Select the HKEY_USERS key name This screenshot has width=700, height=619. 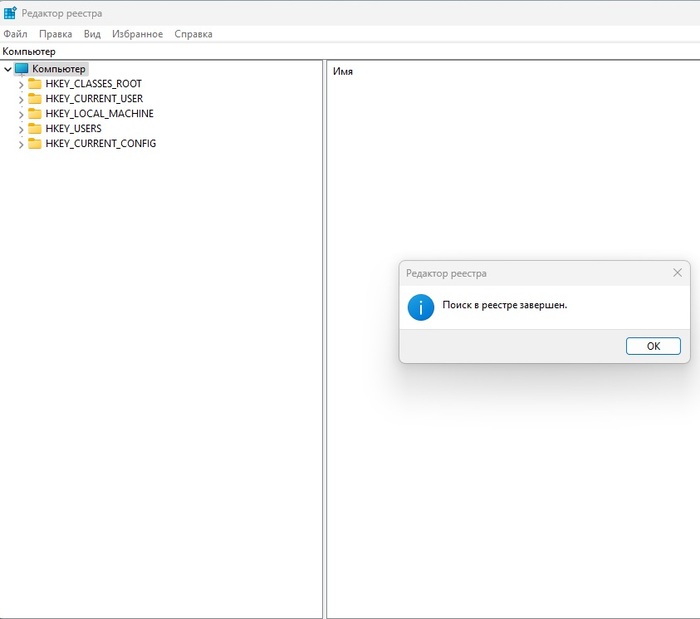[73, 129]
